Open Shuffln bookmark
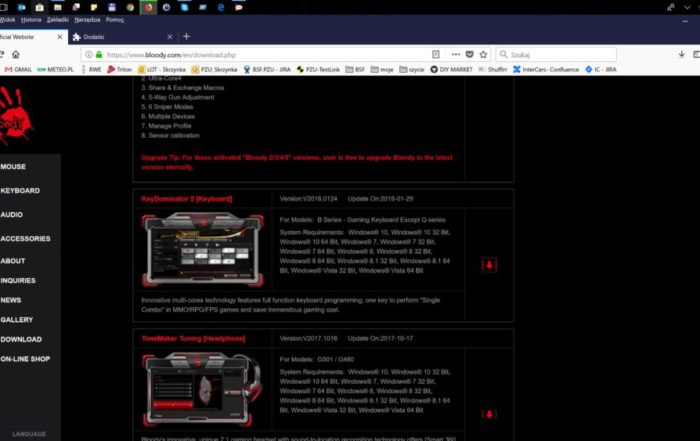 [x=492, y=69]
